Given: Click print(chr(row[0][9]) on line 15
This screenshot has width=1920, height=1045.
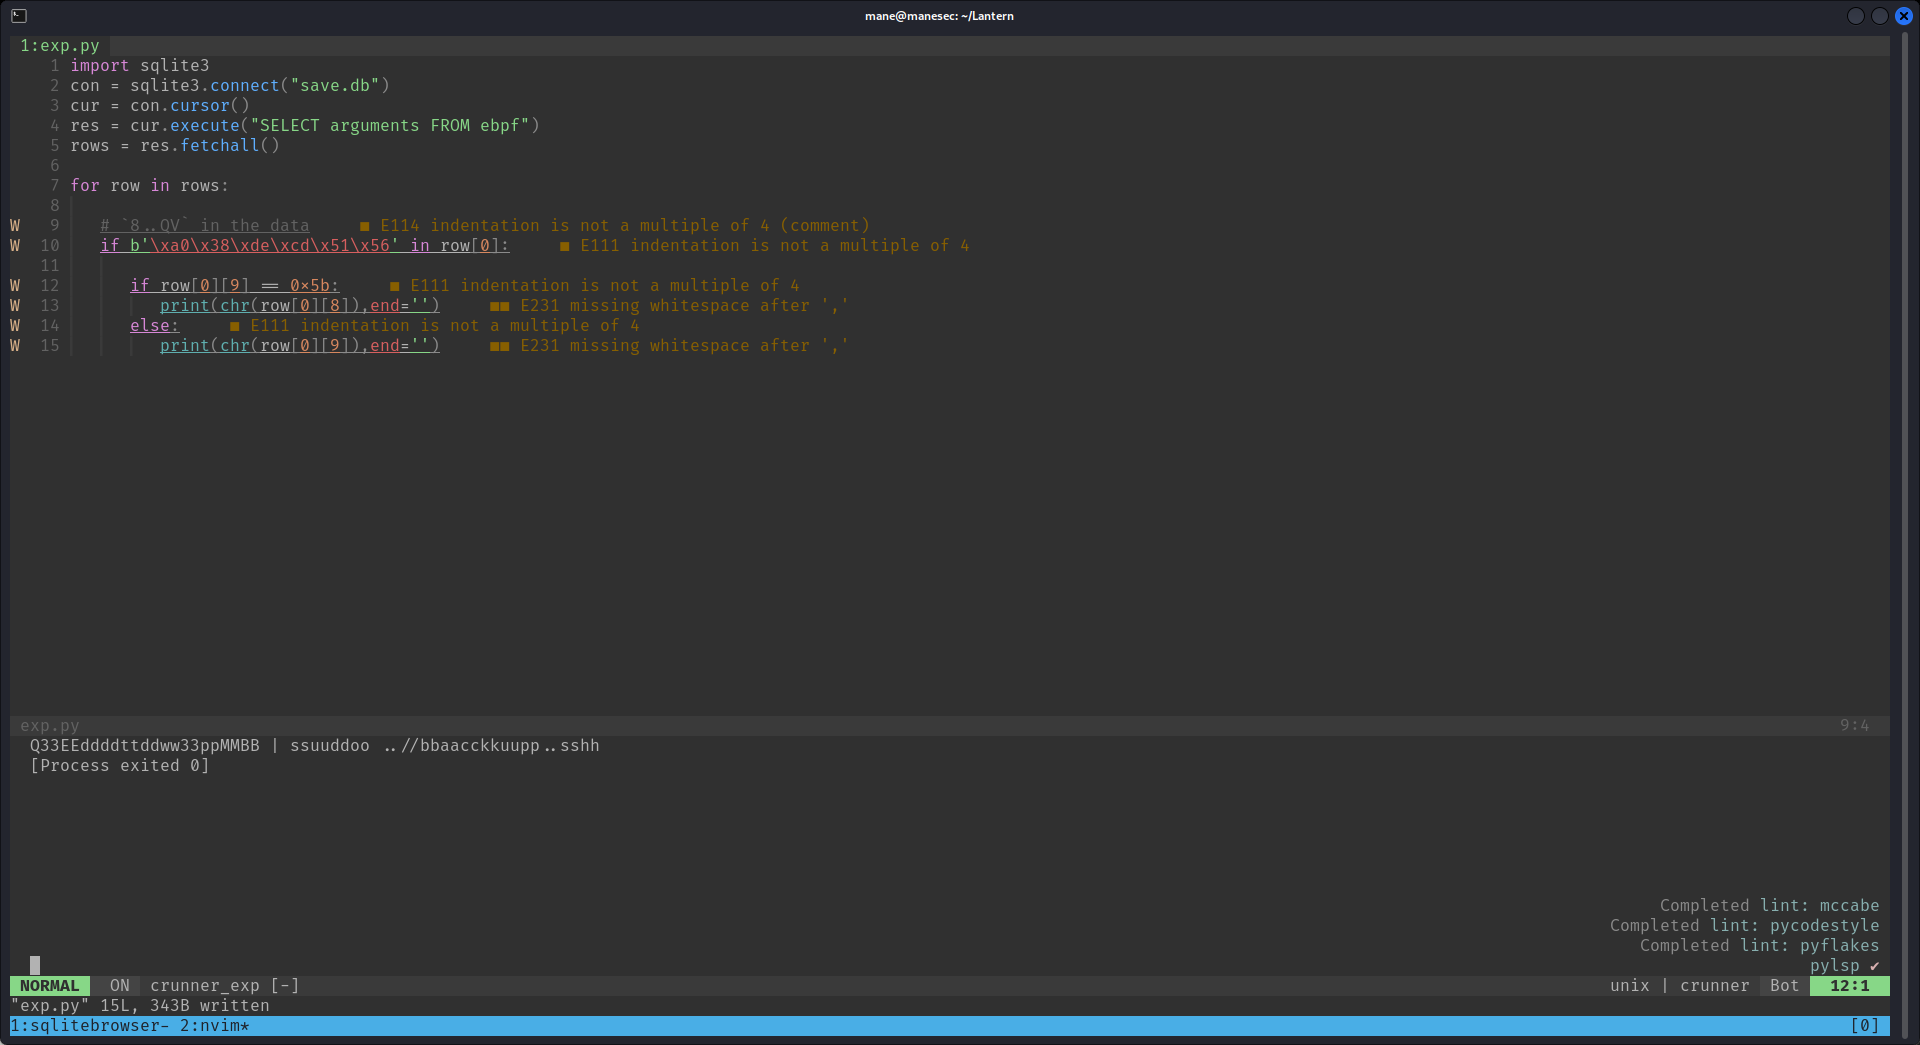Looking at the screenshot, I should (x=260, y=346).
